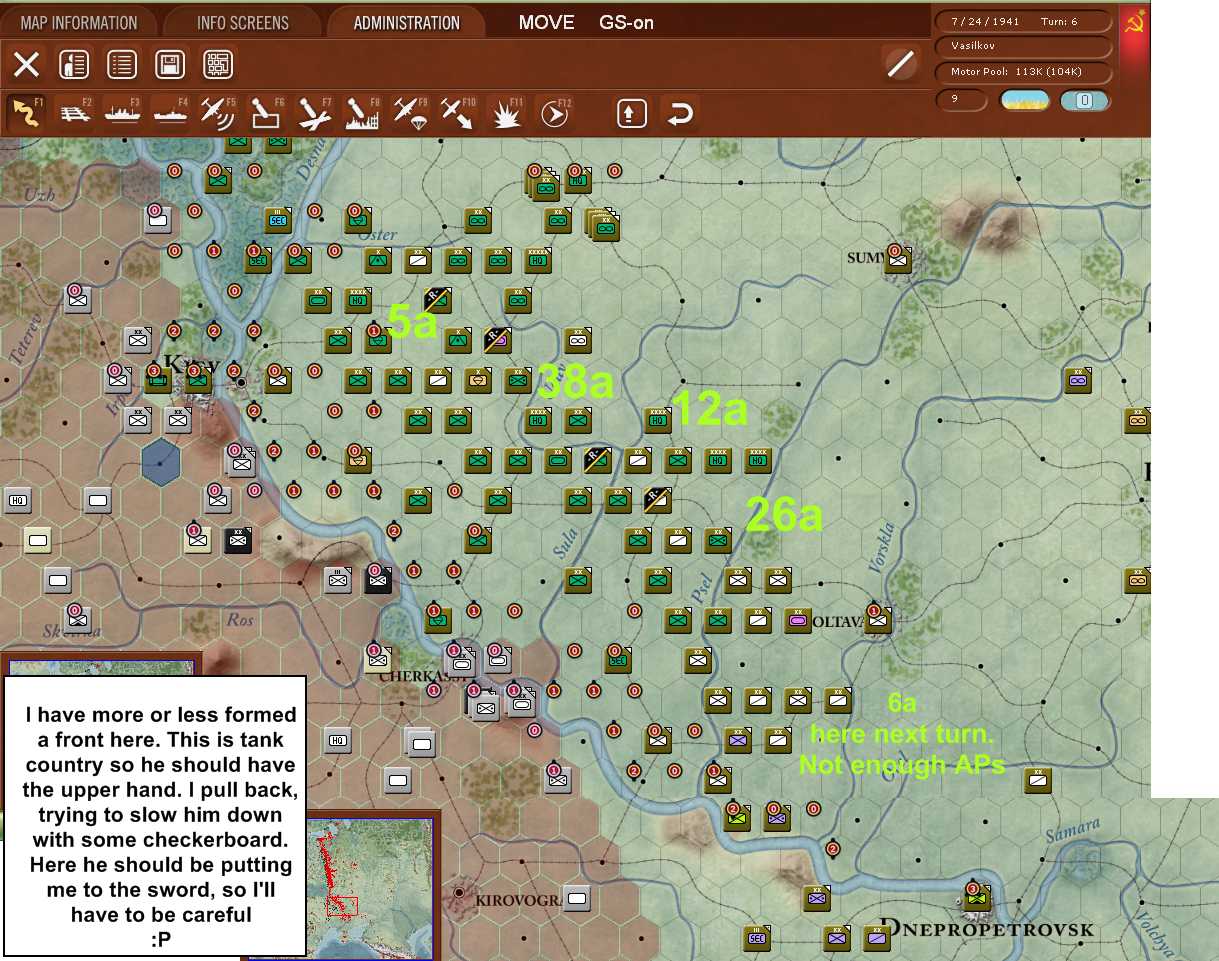Click the ground weather condition swatch

[1024, 100]
